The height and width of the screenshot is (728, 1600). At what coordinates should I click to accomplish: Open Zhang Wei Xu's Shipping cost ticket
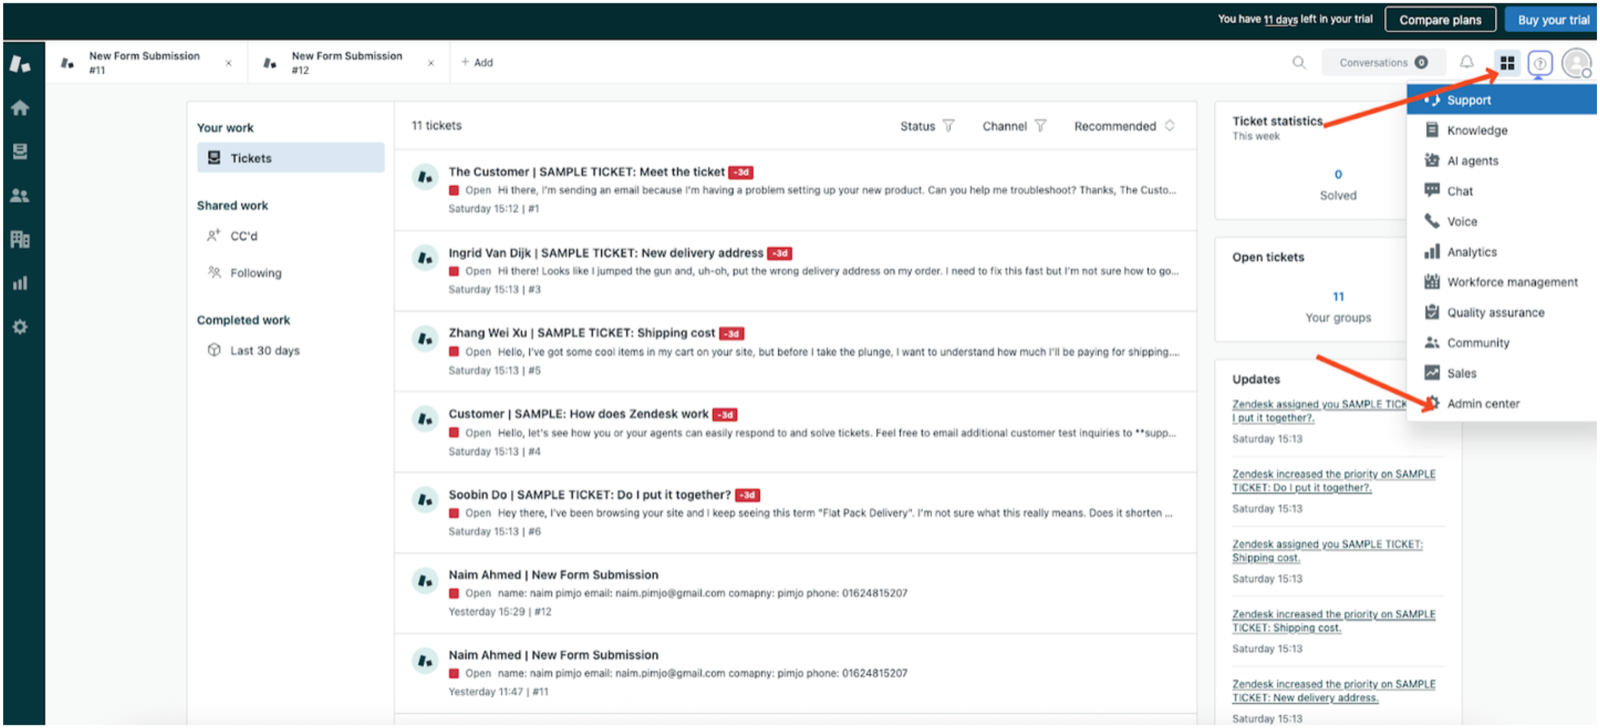pyautogui.click(x=796, y=352)
